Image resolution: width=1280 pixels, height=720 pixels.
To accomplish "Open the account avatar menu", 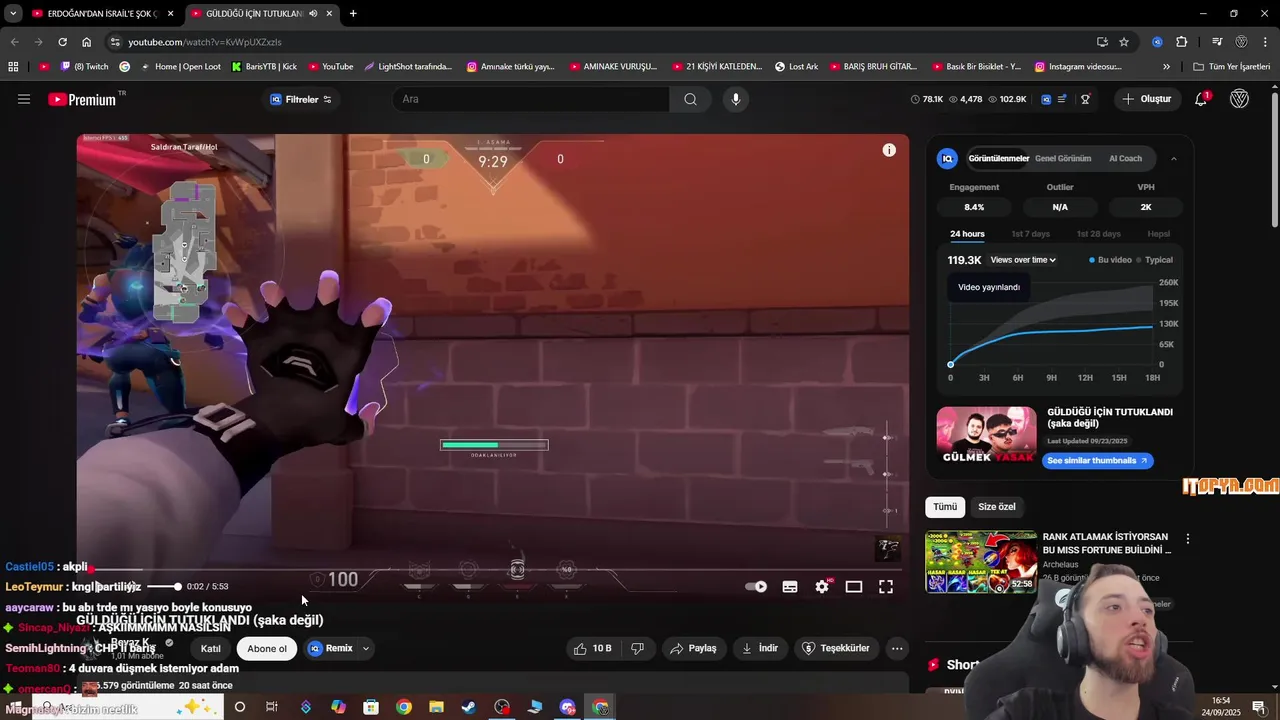I will [1239, 99].
